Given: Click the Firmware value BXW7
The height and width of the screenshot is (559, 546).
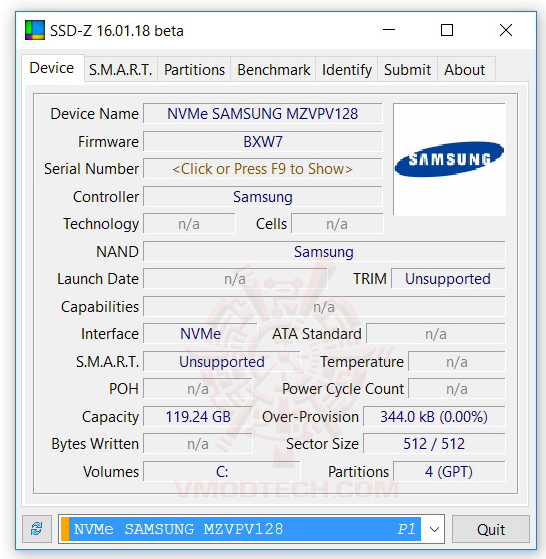Looking at the screenshot, I should [x=263, y=142].
